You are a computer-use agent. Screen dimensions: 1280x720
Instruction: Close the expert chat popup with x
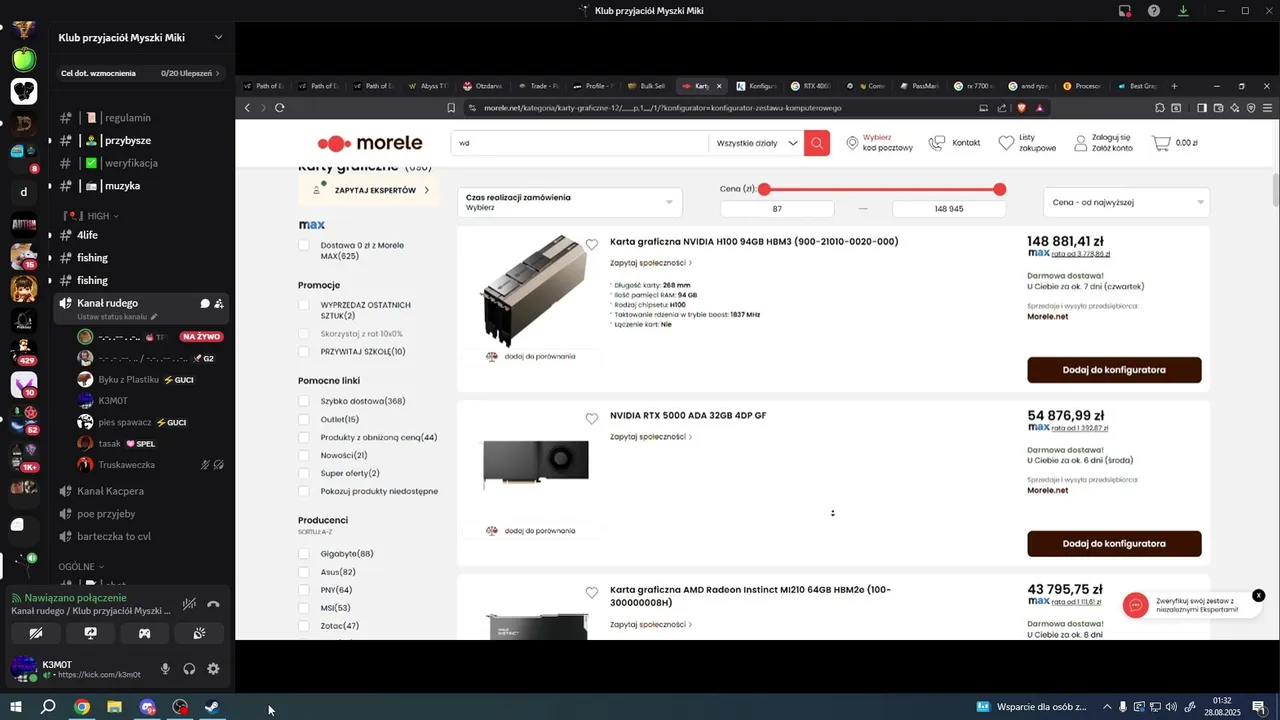coord(1258,596)
